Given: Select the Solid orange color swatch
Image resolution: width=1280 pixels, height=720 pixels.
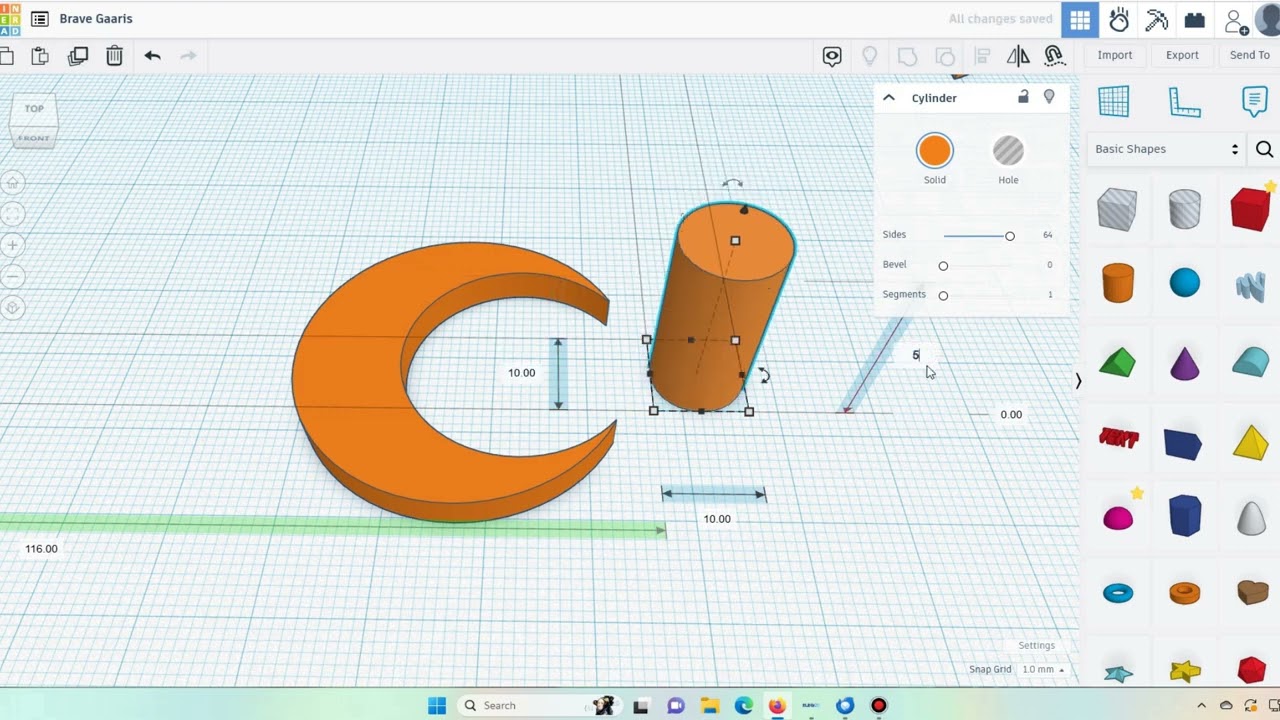Looking at the screenshot, I should 935,151.
